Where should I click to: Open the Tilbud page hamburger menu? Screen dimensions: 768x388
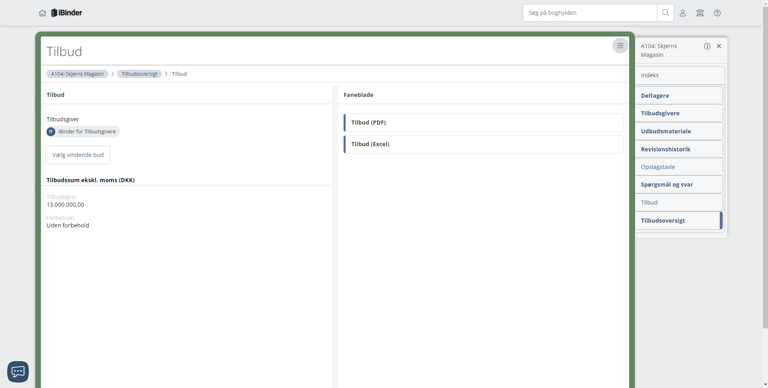[x=620, y=46]
